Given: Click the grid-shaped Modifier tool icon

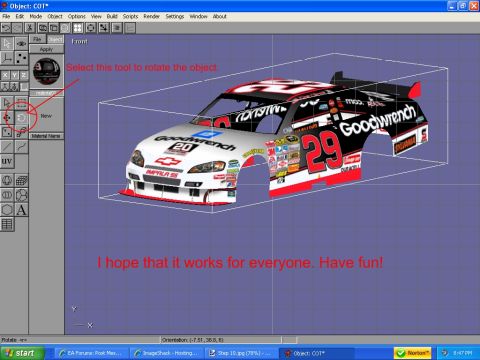Looking at the screenshot, I should coord(7,224).
